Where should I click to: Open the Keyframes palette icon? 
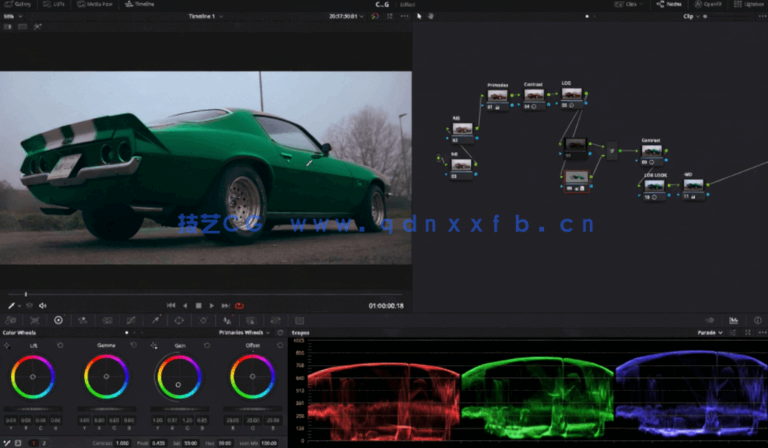[710, 321]
